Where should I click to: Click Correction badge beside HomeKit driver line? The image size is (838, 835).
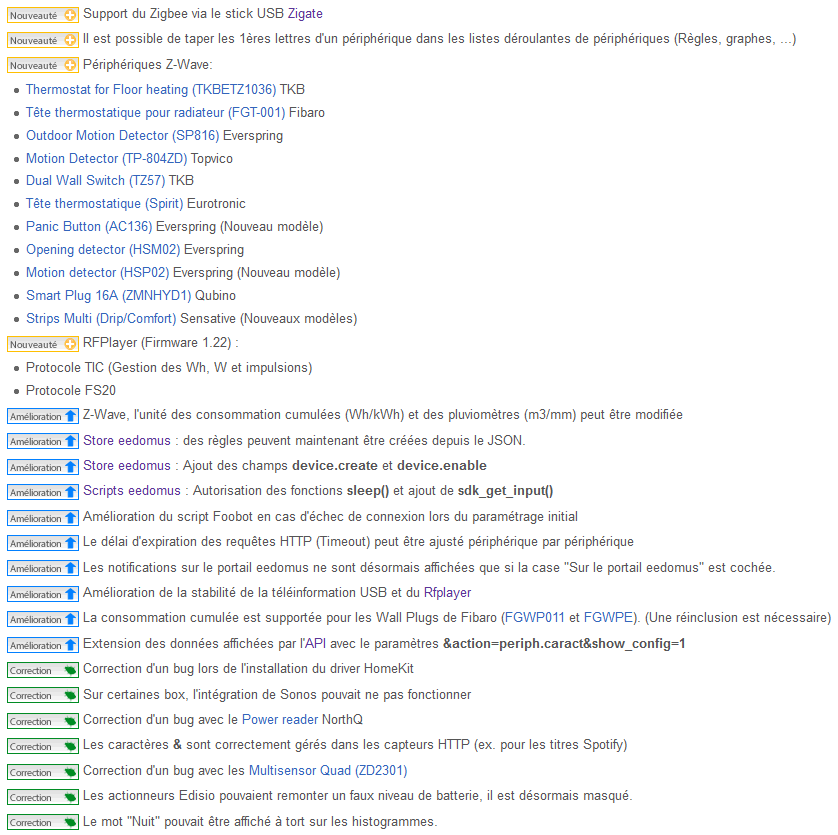[43, 670]
